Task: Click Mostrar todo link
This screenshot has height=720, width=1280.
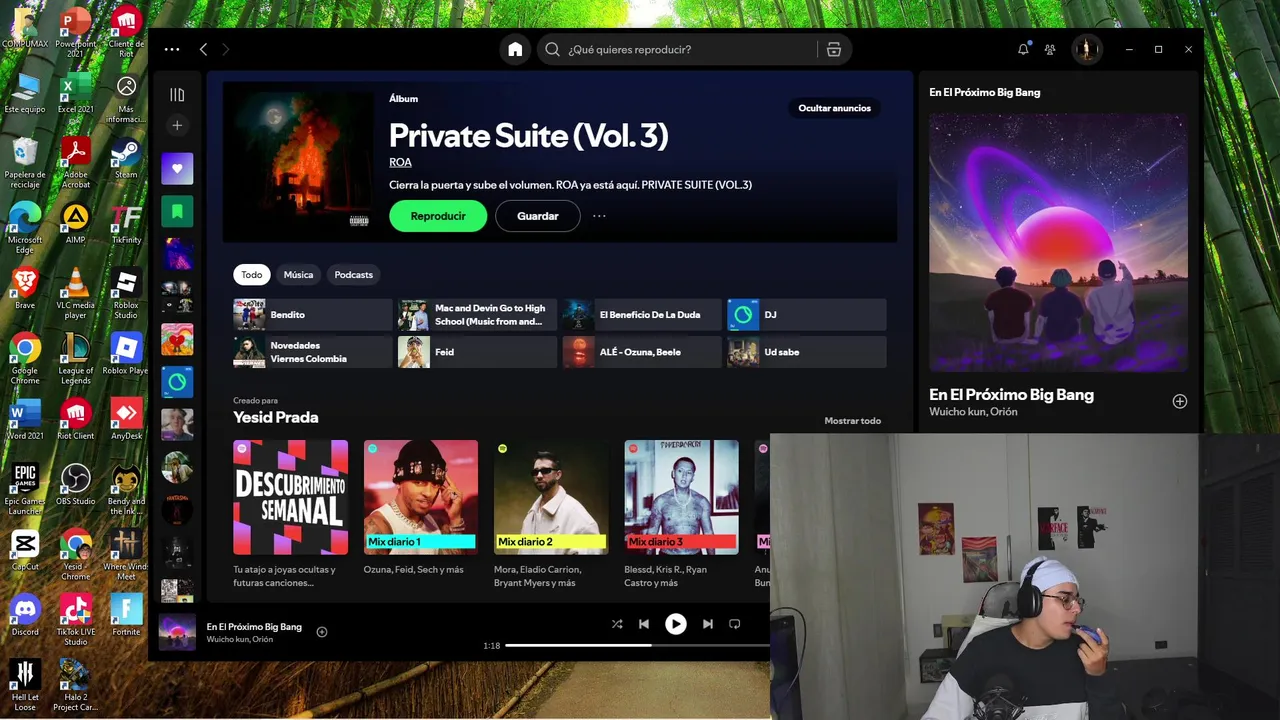Action: (852, 421)
